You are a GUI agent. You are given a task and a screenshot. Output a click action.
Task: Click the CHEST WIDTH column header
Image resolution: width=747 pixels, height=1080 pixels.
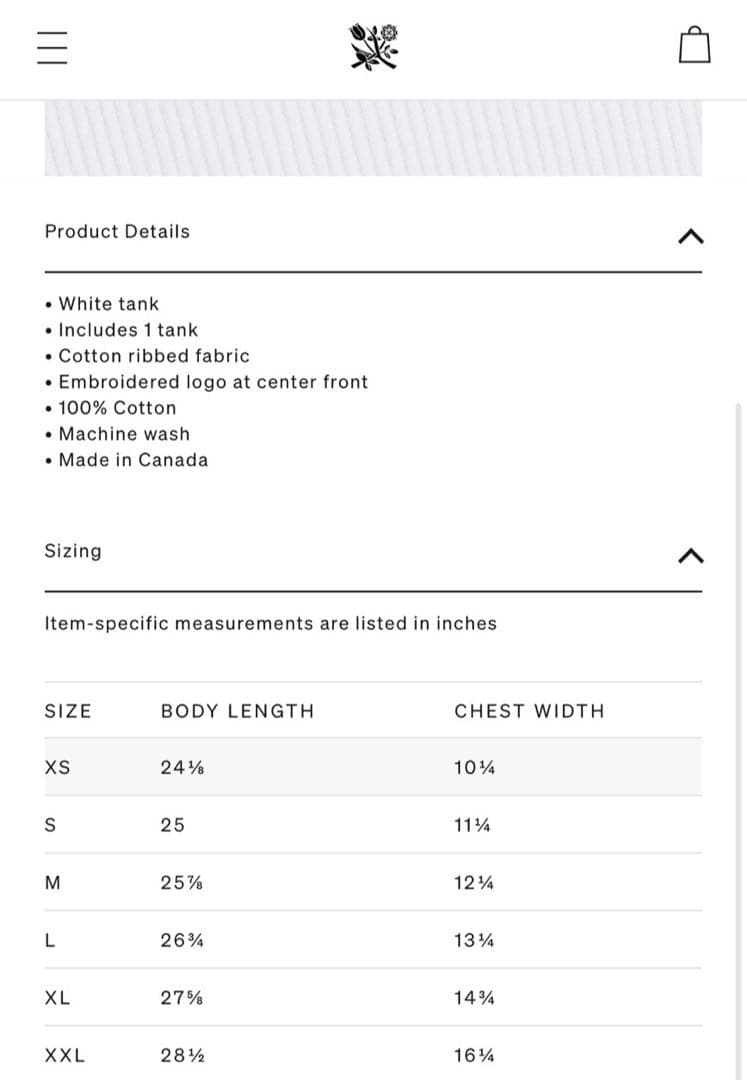point(529,711)
